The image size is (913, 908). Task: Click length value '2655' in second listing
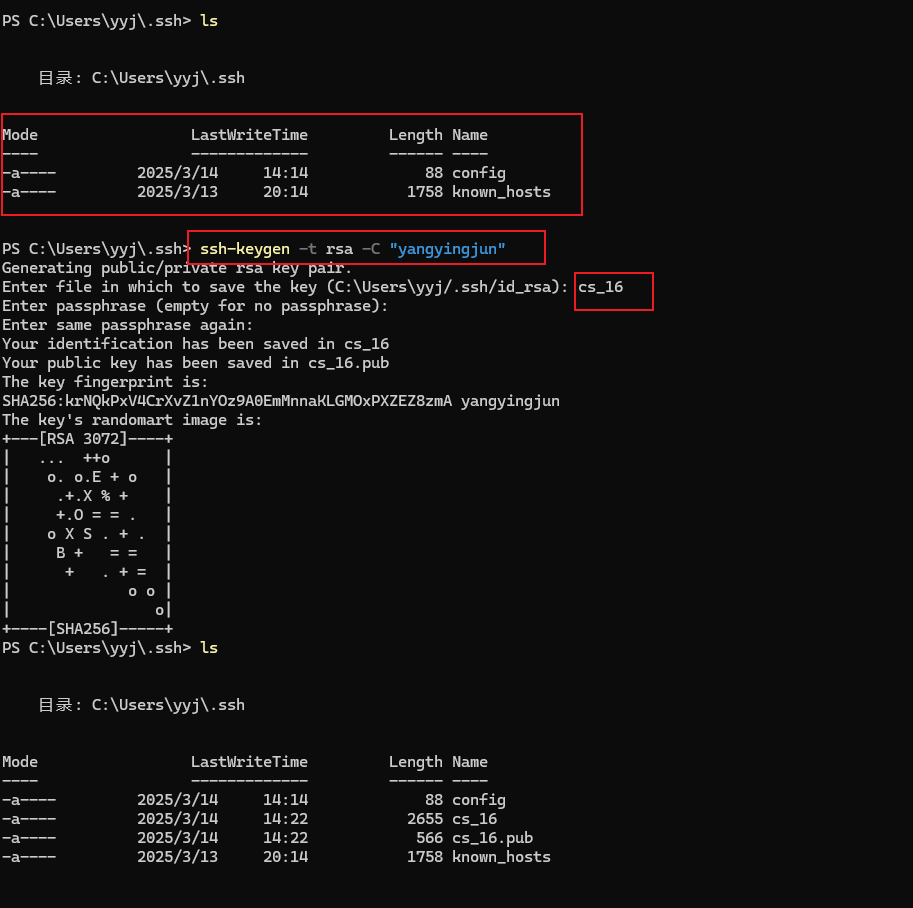[424, 819]
